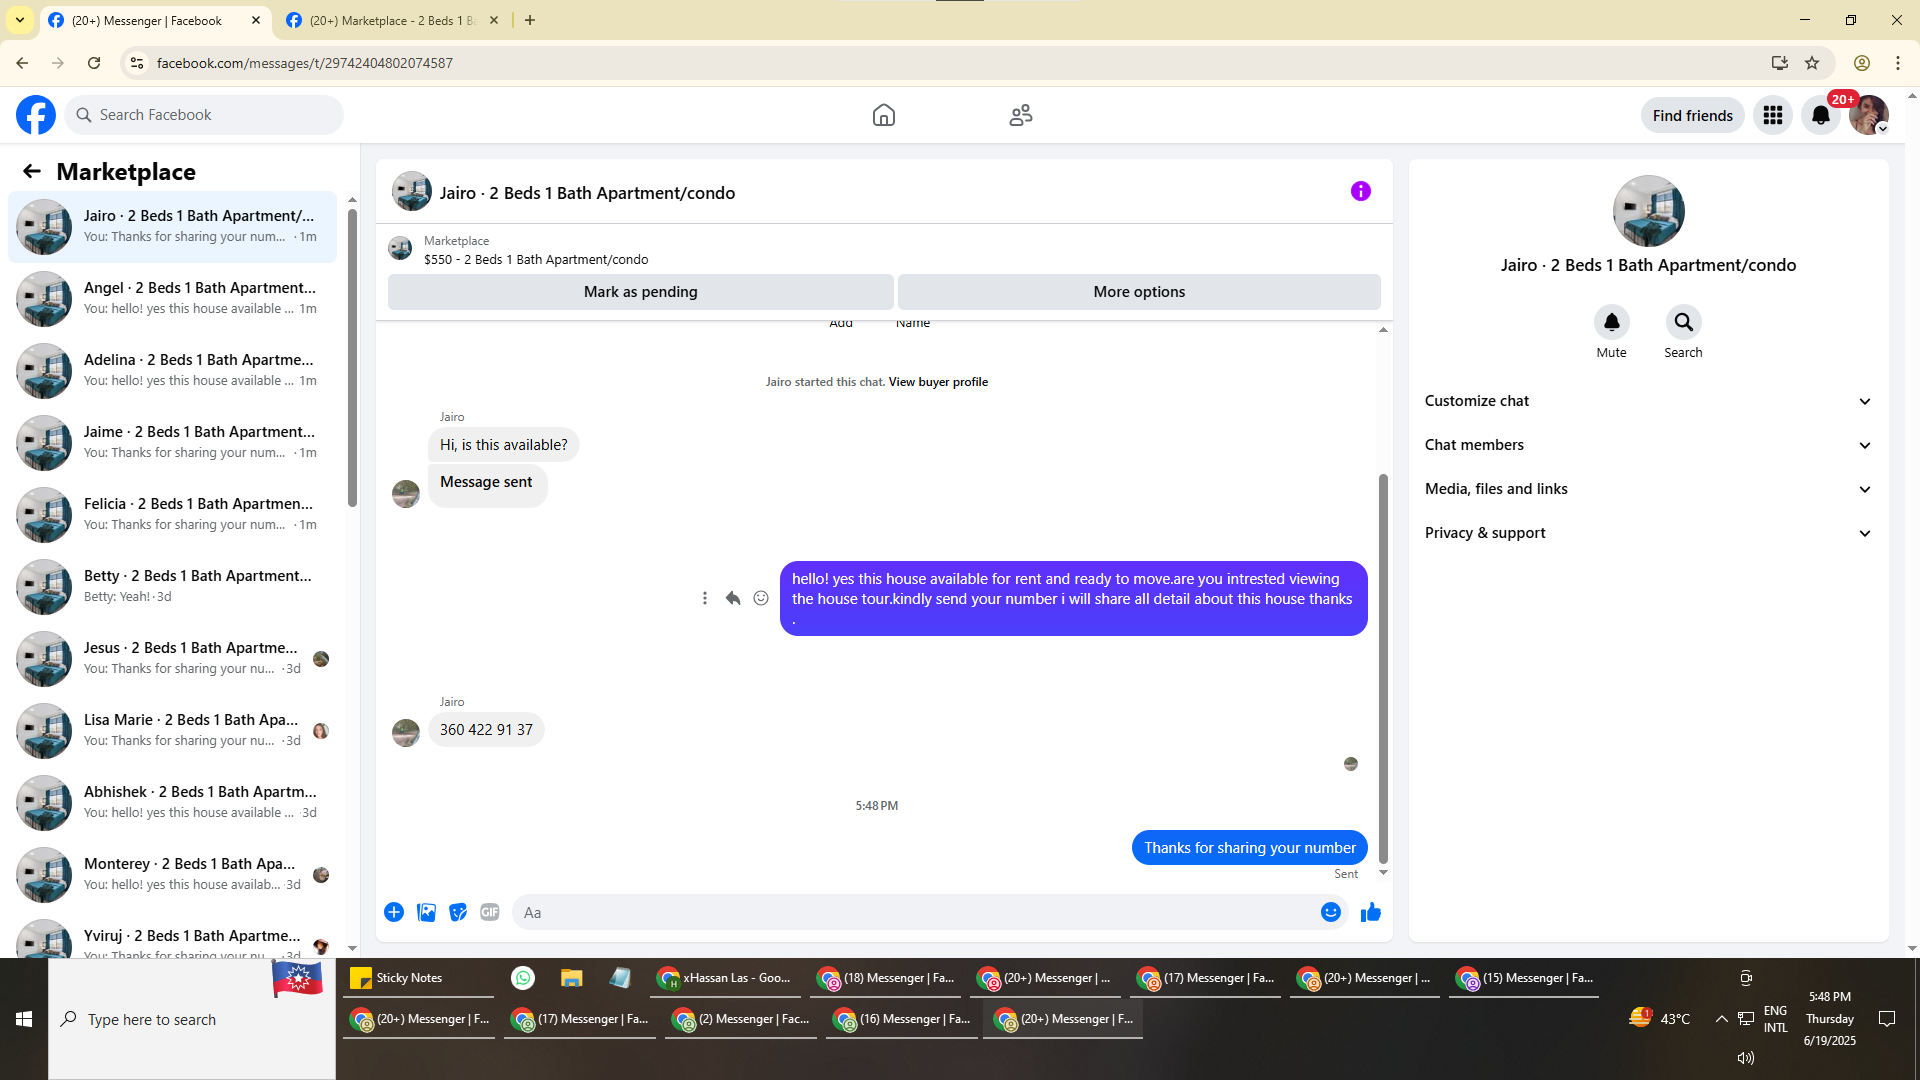The image size is (1920, 1080).
Task: Expand the Privacy & support section
Action: [x=1648, y=533]
